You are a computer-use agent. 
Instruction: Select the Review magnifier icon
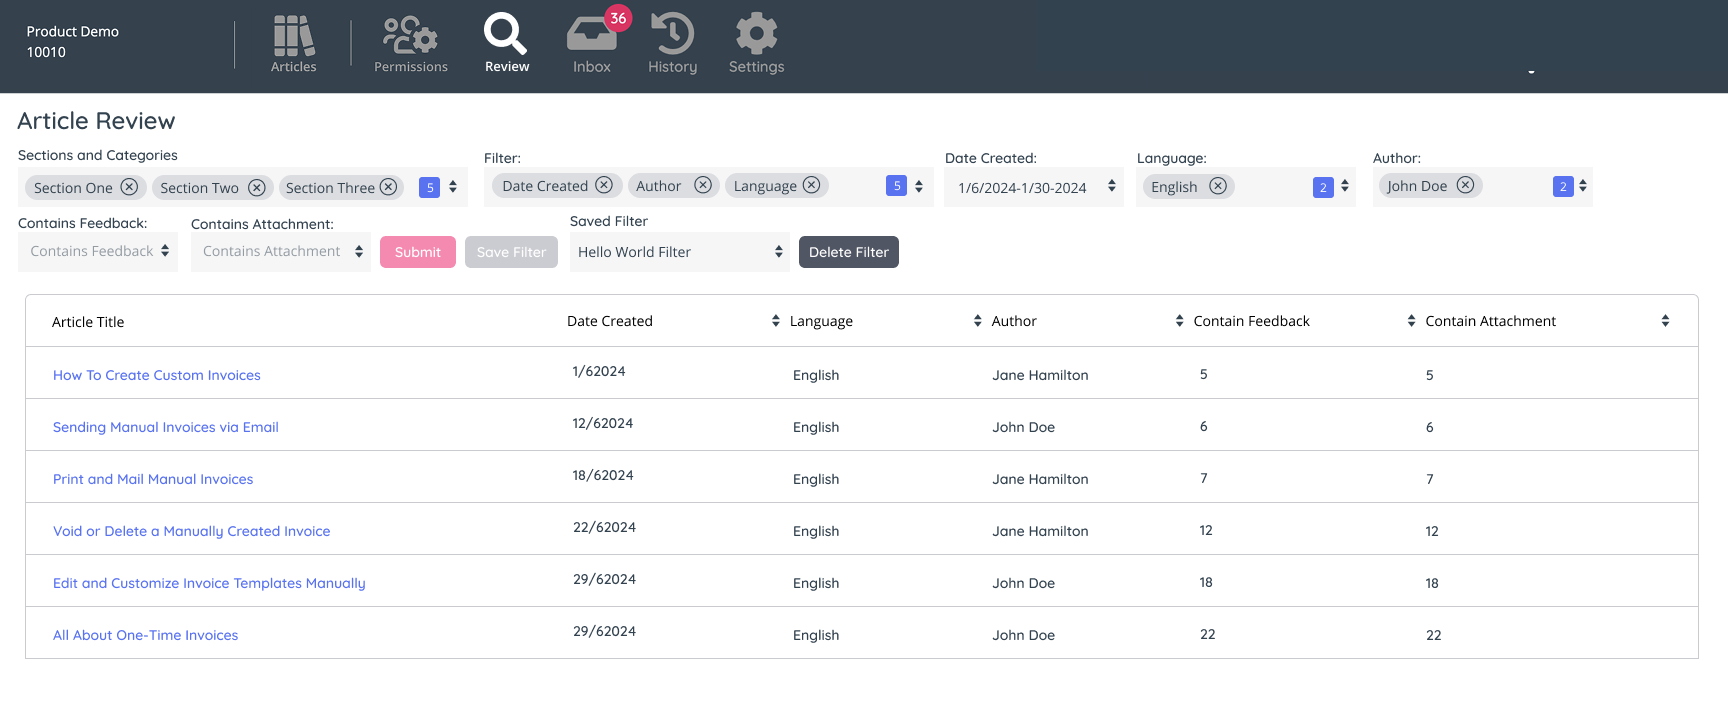click(x=506, y=34)
